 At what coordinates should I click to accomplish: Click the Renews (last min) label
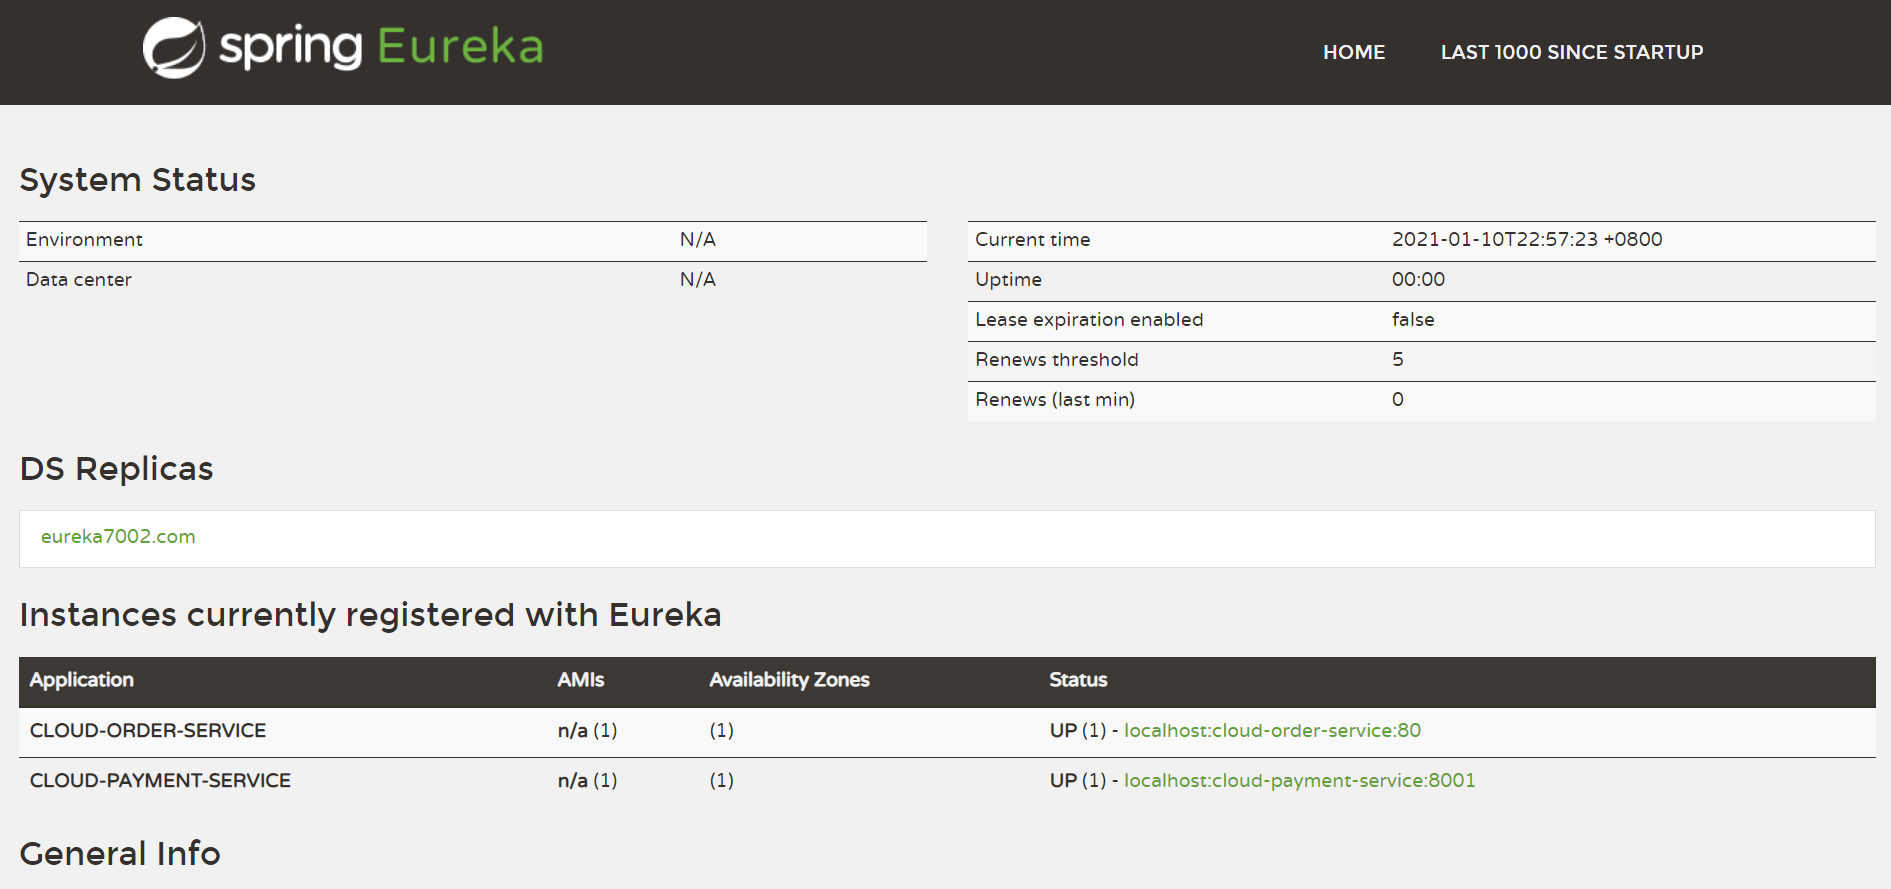pyautogui.click(x=1055, y=400)
